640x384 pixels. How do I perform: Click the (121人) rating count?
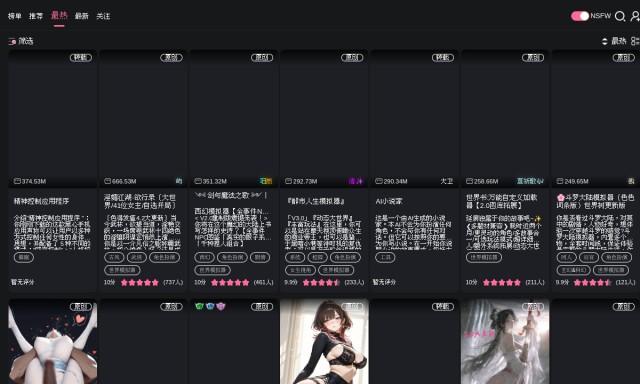[625, 282]
